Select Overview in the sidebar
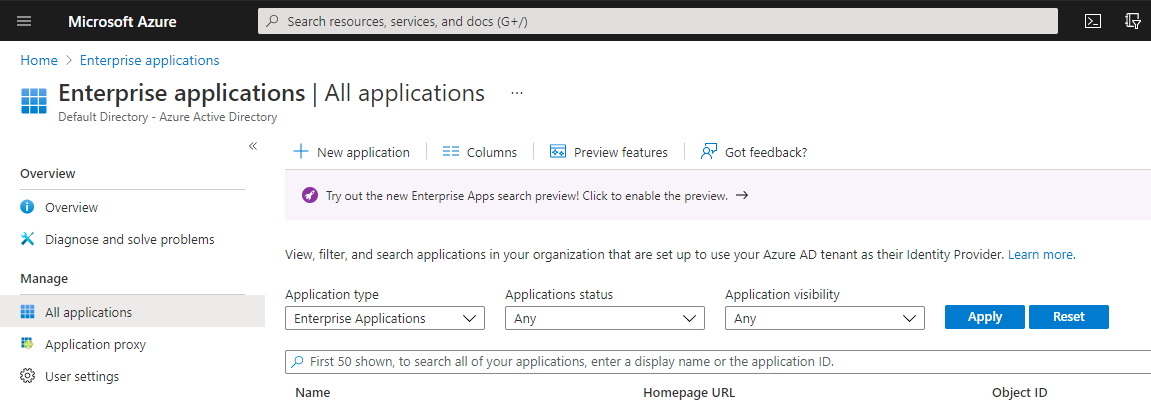Image resolution: width=1151 pixels, height=405 pixels. [71, 207]
